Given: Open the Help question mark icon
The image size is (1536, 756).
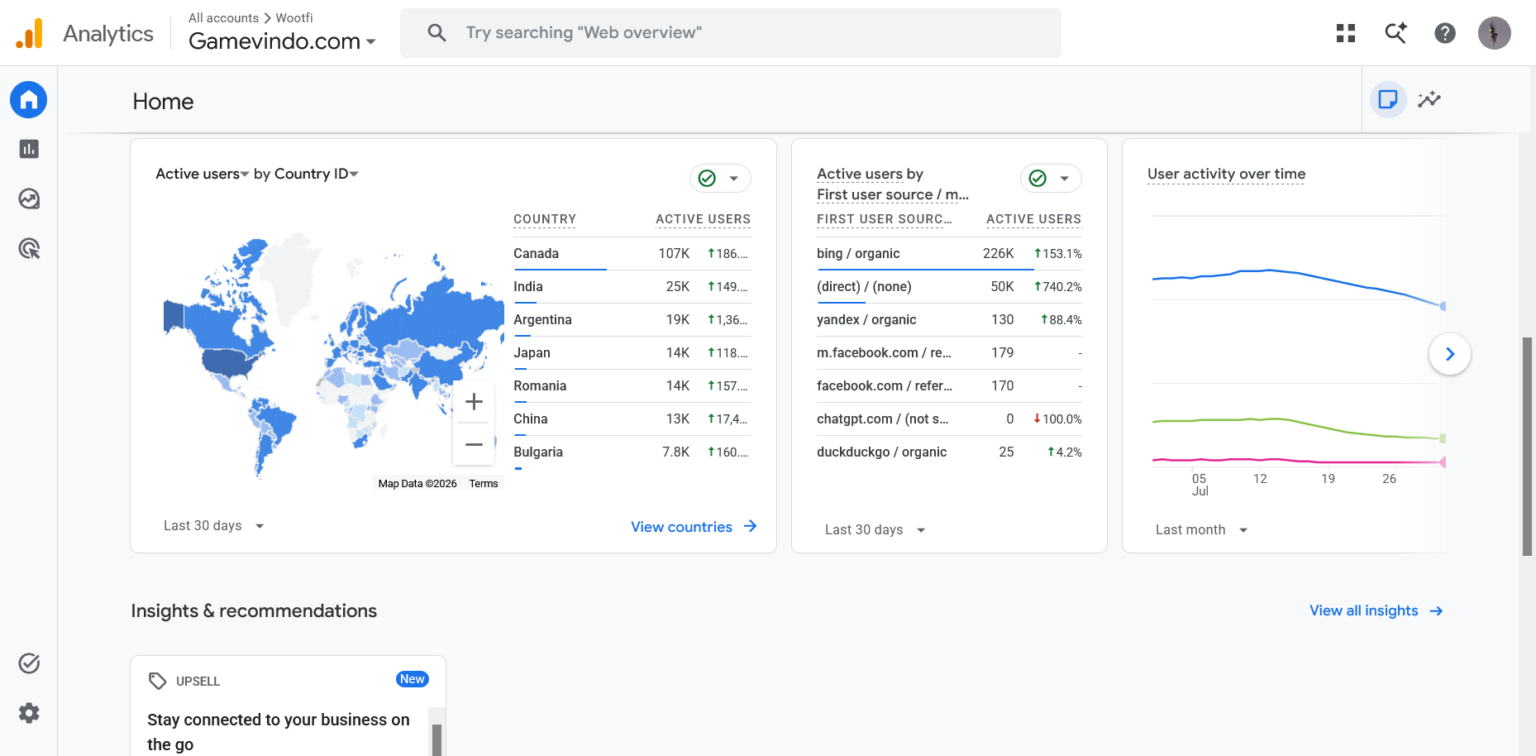Looking at the screenshot, I should point(1445,33).
